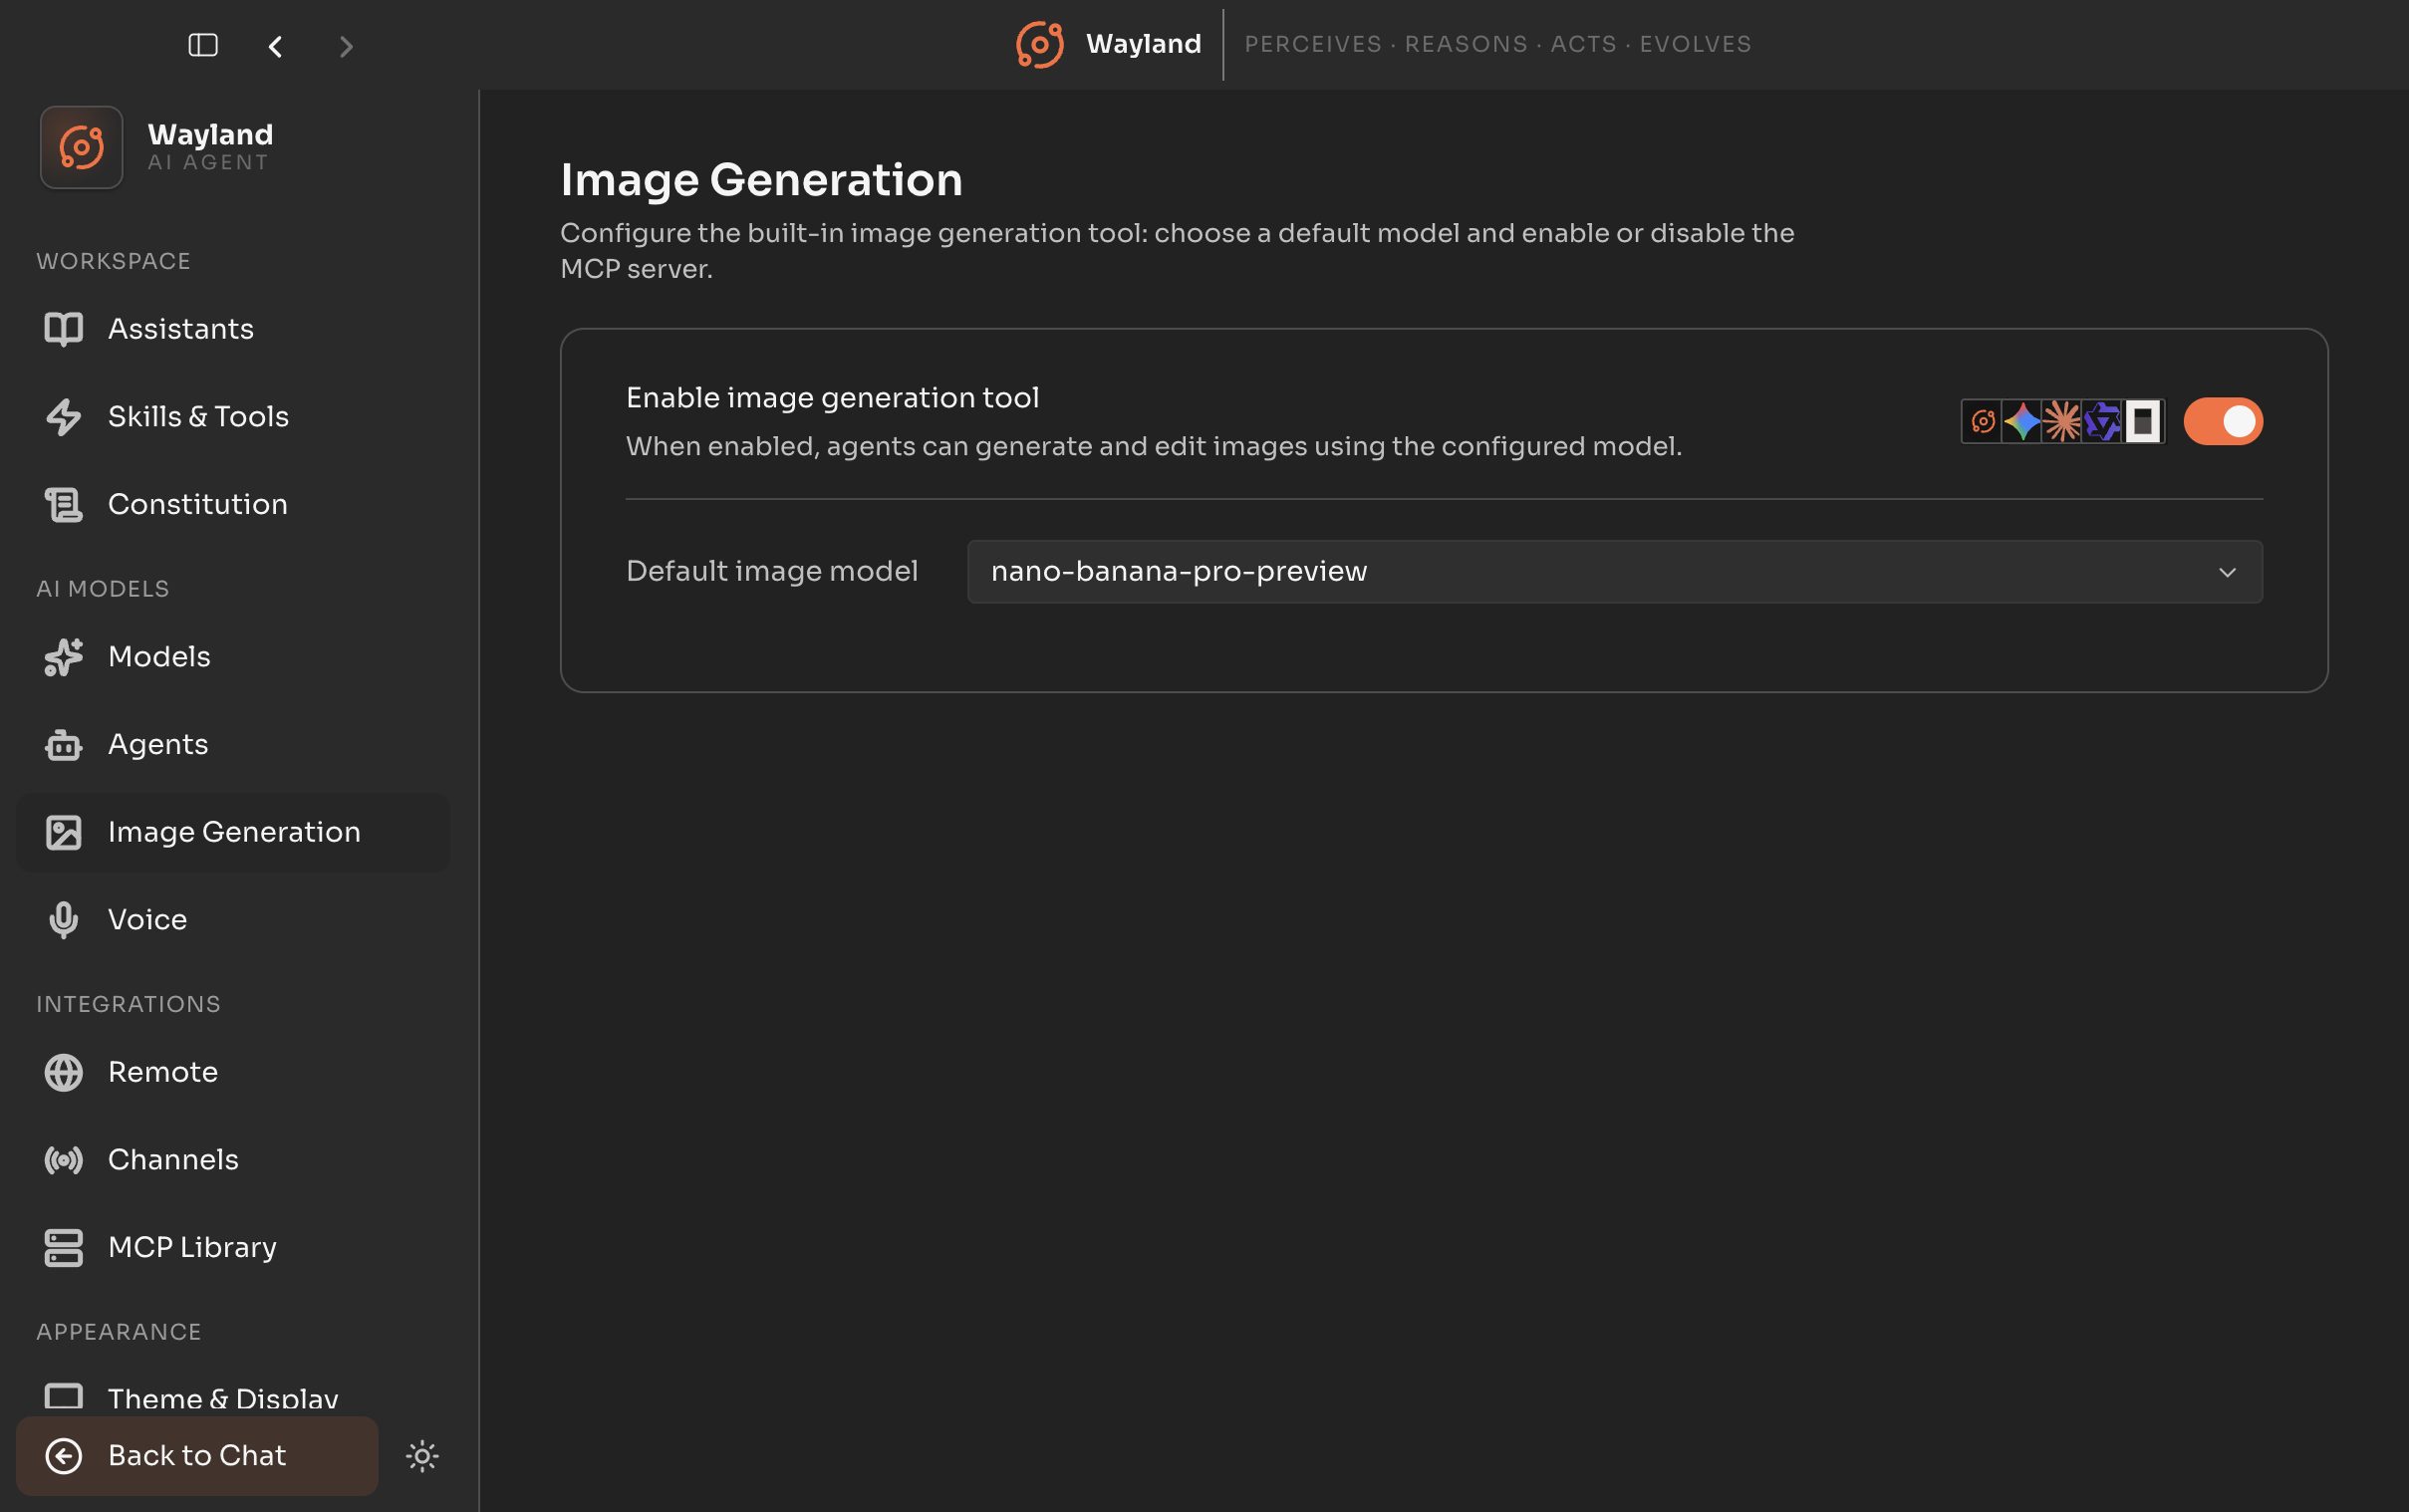Click the purple Qwen provider icon

tap(2102, 421)
